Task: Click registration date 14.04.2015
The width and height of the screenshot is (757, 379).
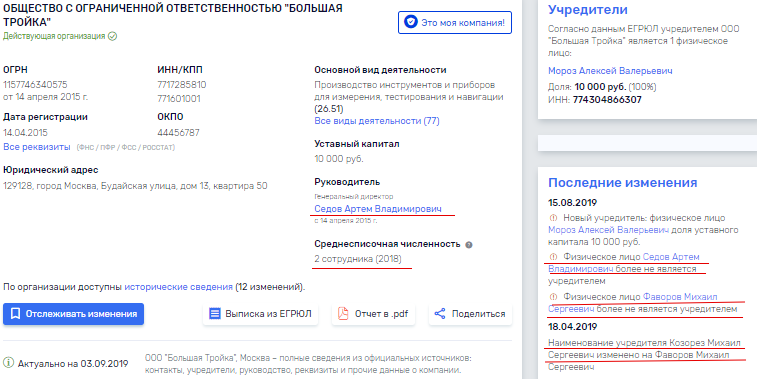Action: 25,133
